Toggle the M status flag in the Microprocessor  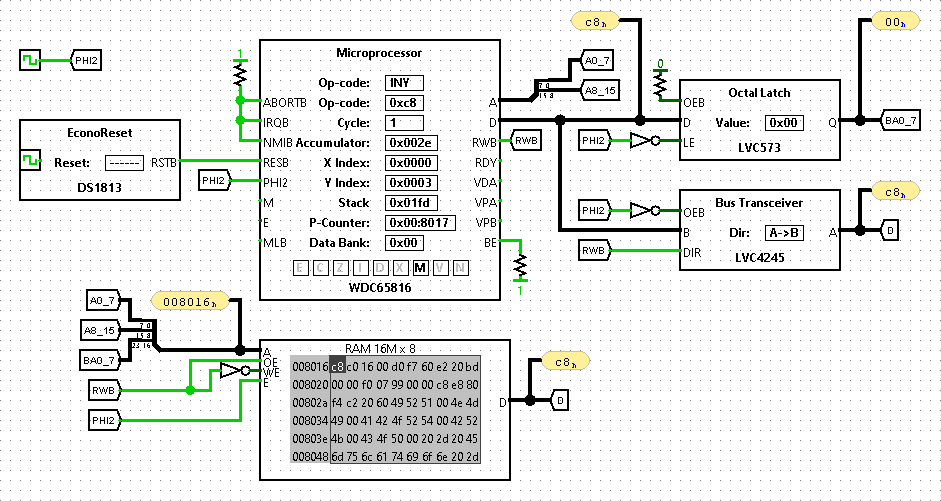coord(420,268)
